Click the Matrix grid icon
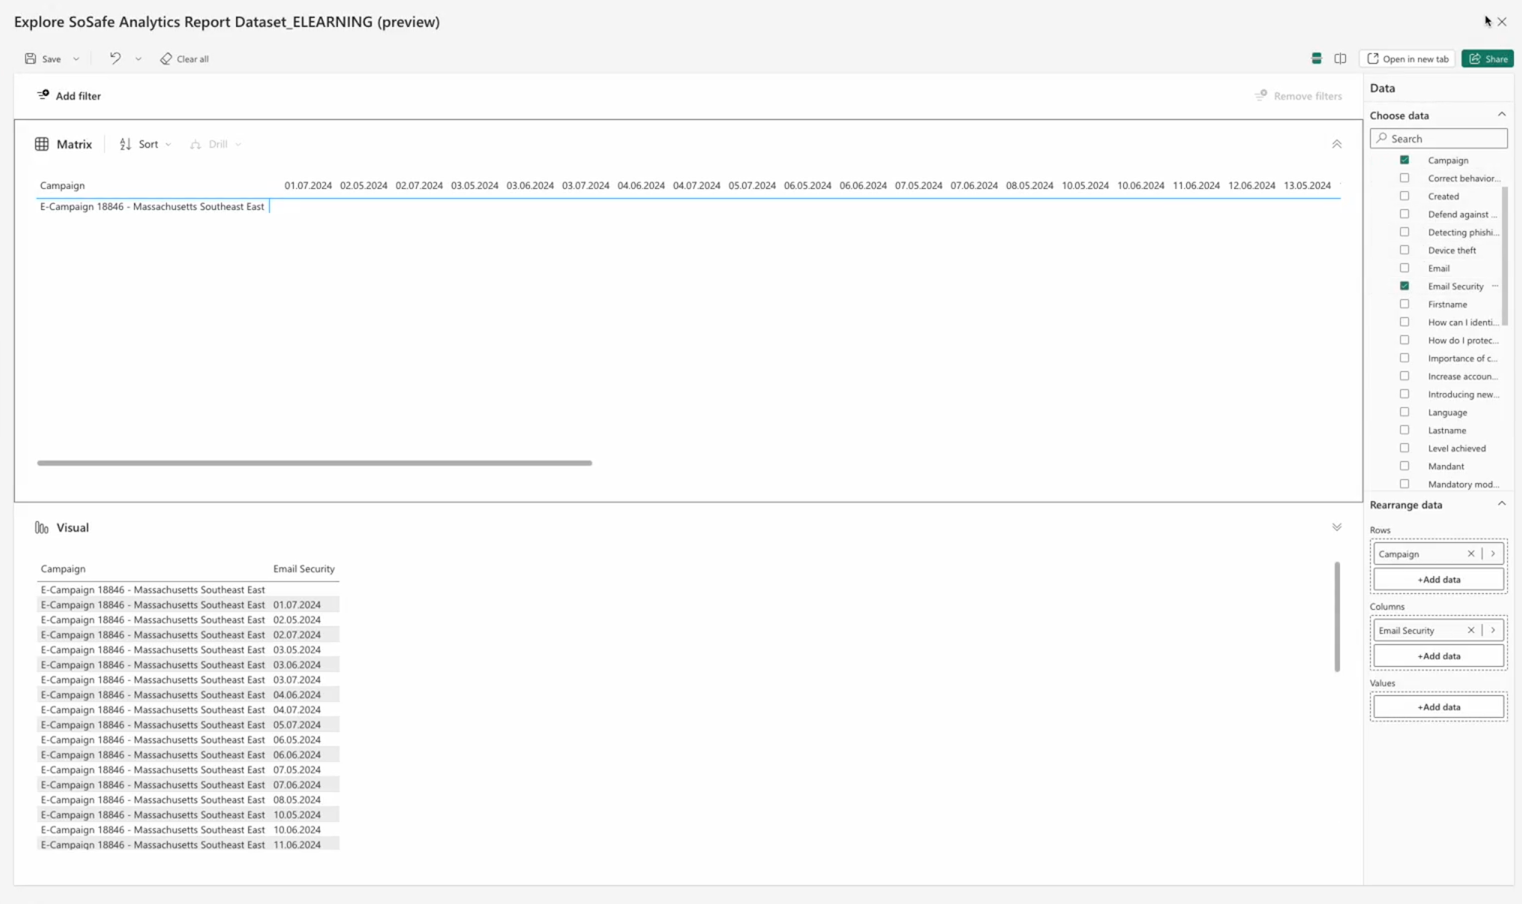 pos(42,144)
